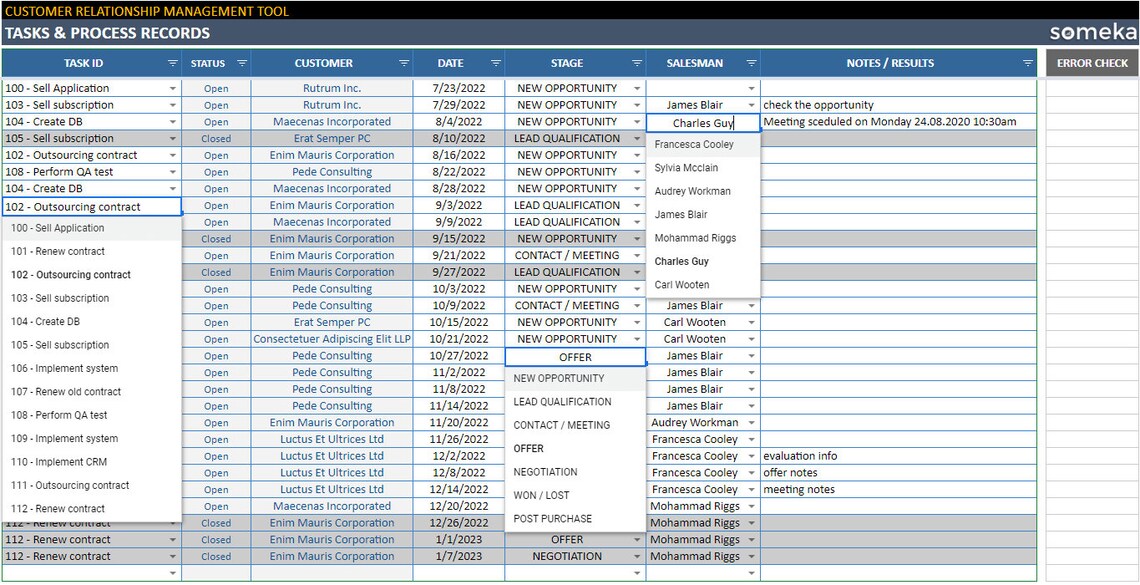Open the filter on the SALESMAN column
Viewport: 1140px width, 585px height.
751,62
